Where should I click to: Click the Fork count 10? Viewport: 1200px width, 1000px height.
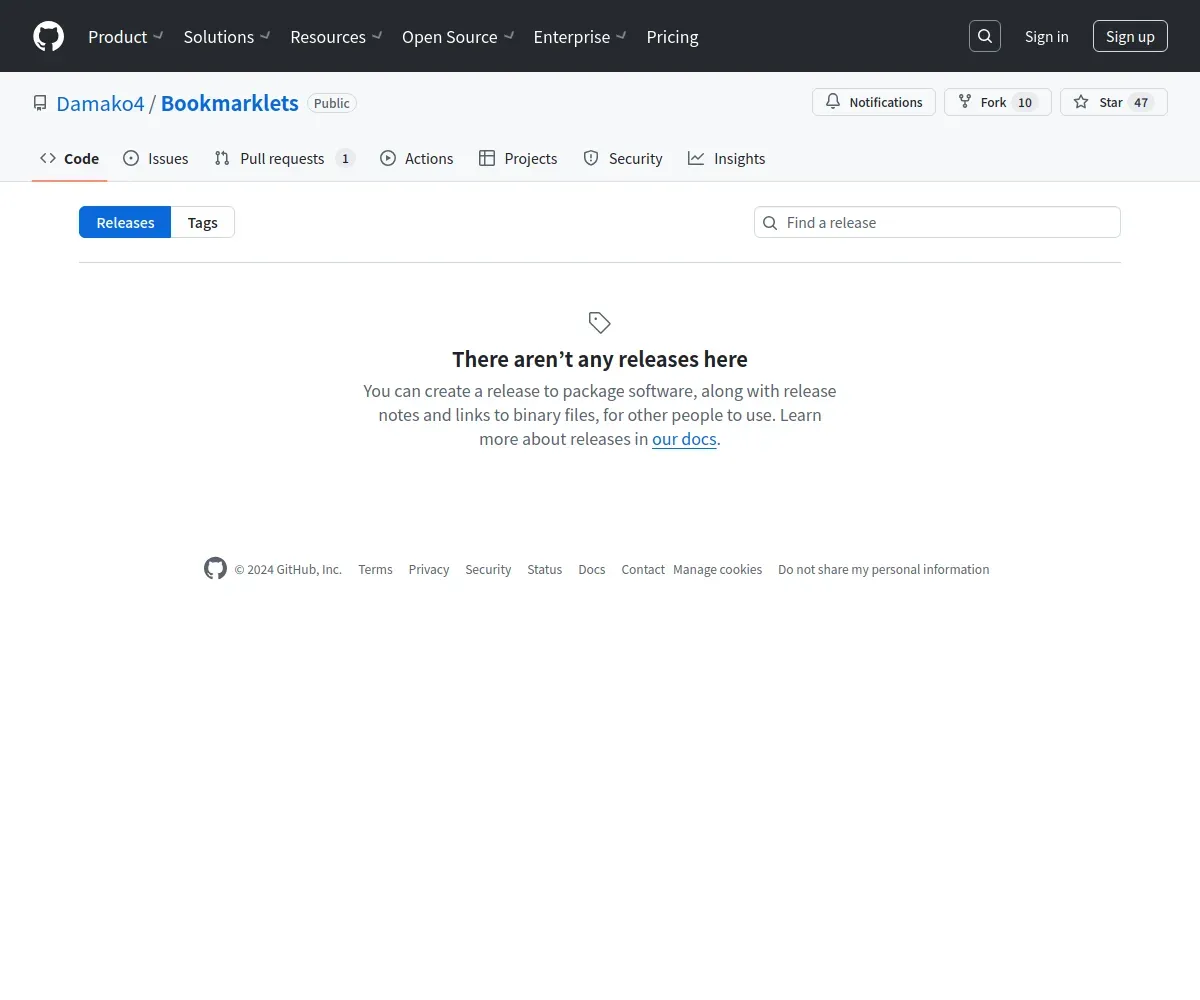pos(1025,102)
